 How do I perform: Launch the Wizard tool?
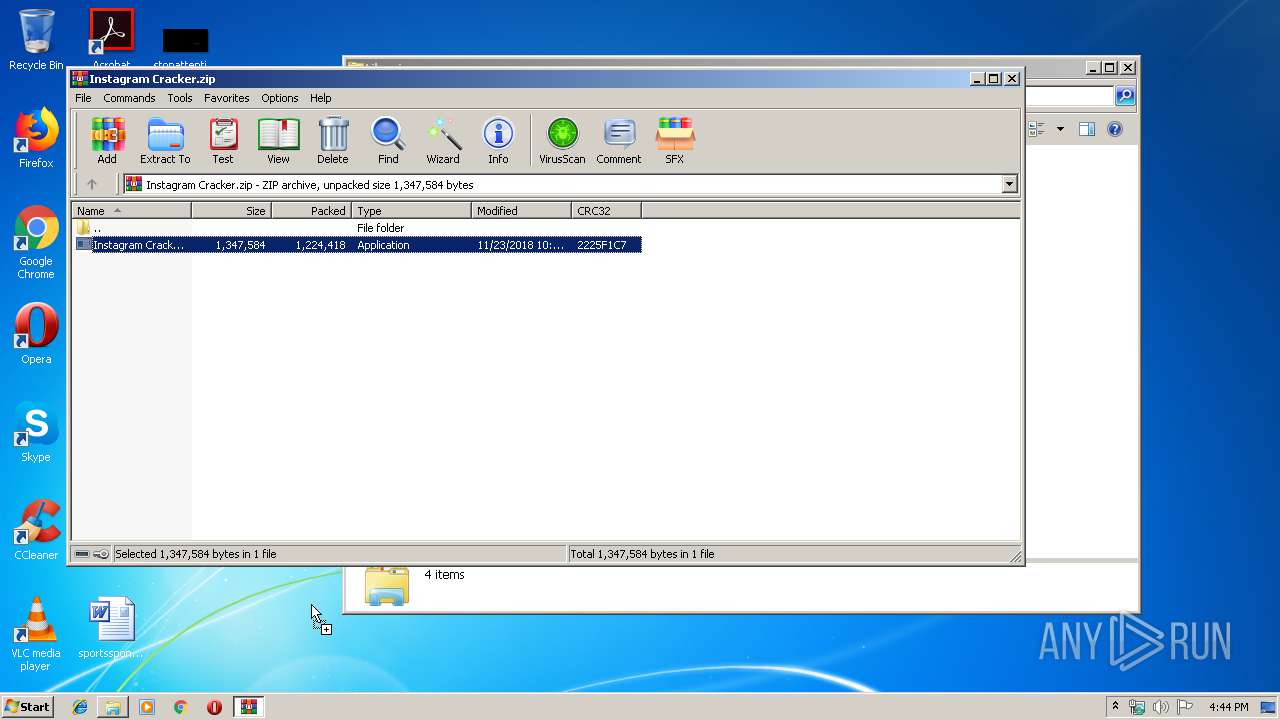[443, 140]
